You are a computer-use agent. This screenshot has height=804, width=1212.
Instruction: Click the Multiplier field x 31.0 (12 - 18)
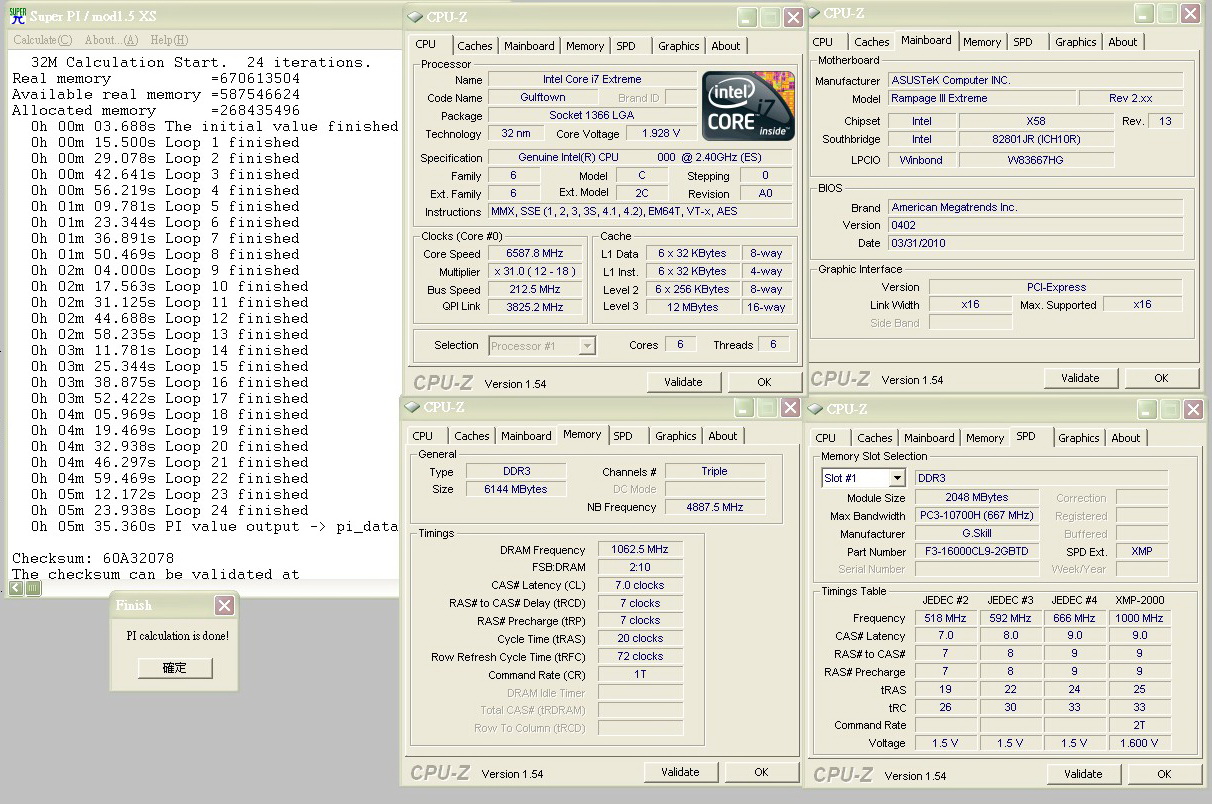(535, 272)
